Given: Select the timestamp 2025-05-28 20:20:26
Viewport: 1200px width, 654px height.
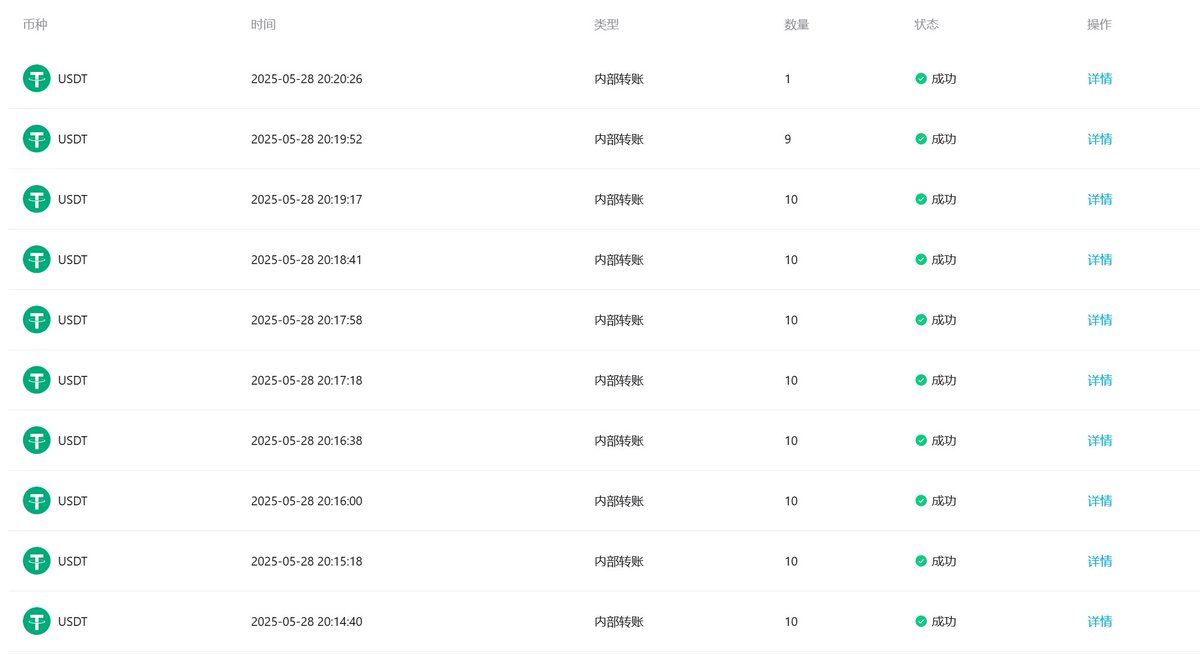Looking at the screenshot, I should point(307,79).
